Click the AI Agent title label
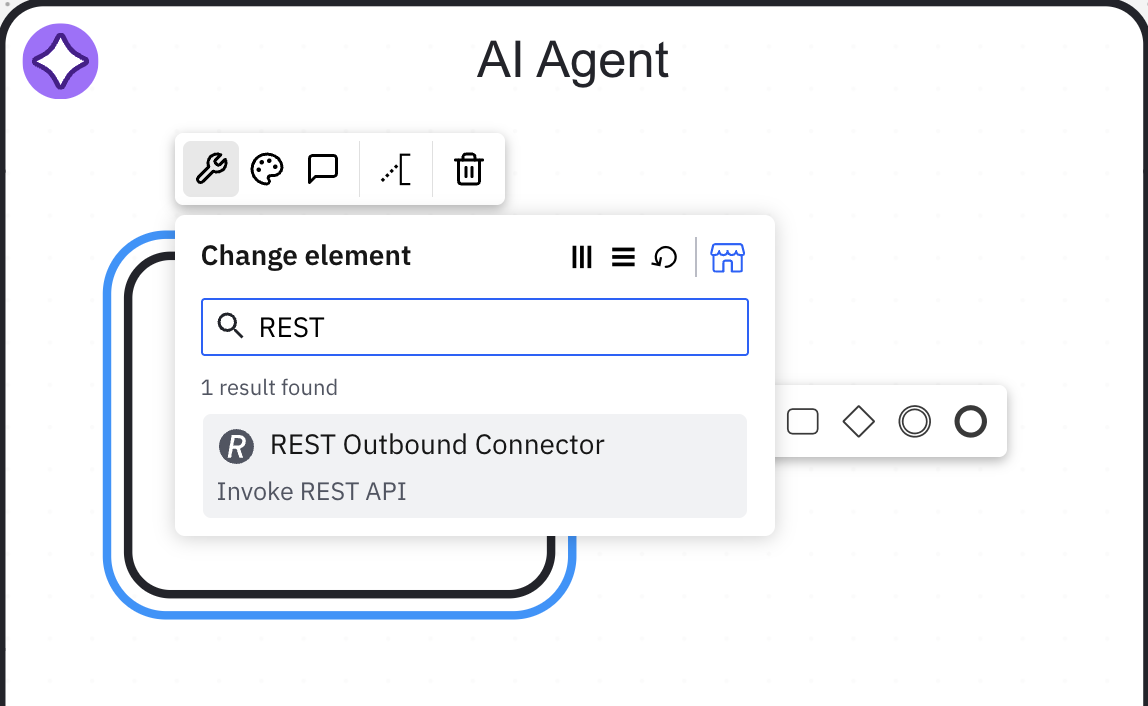 (573, 60)
